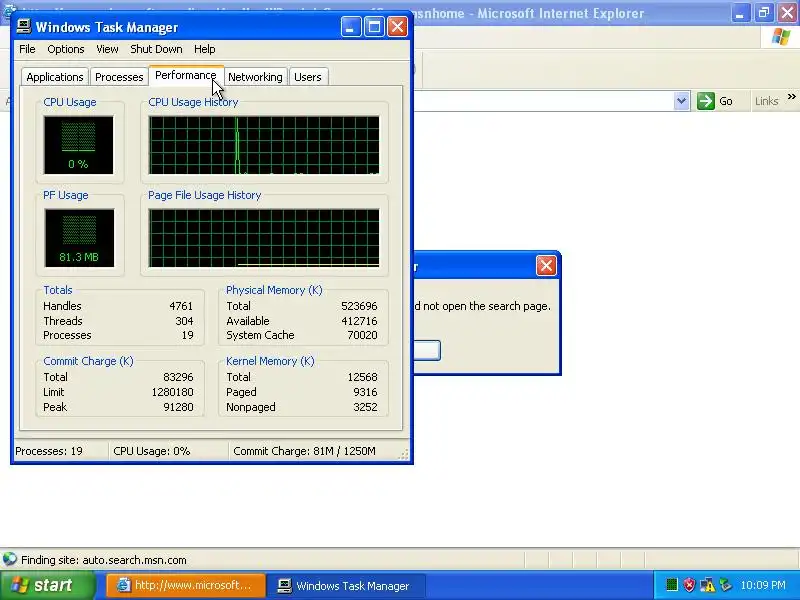Click the PF Usage gauge showing 81.3 MB
Viewport: 800px width, 600px height.
[79, 238]
